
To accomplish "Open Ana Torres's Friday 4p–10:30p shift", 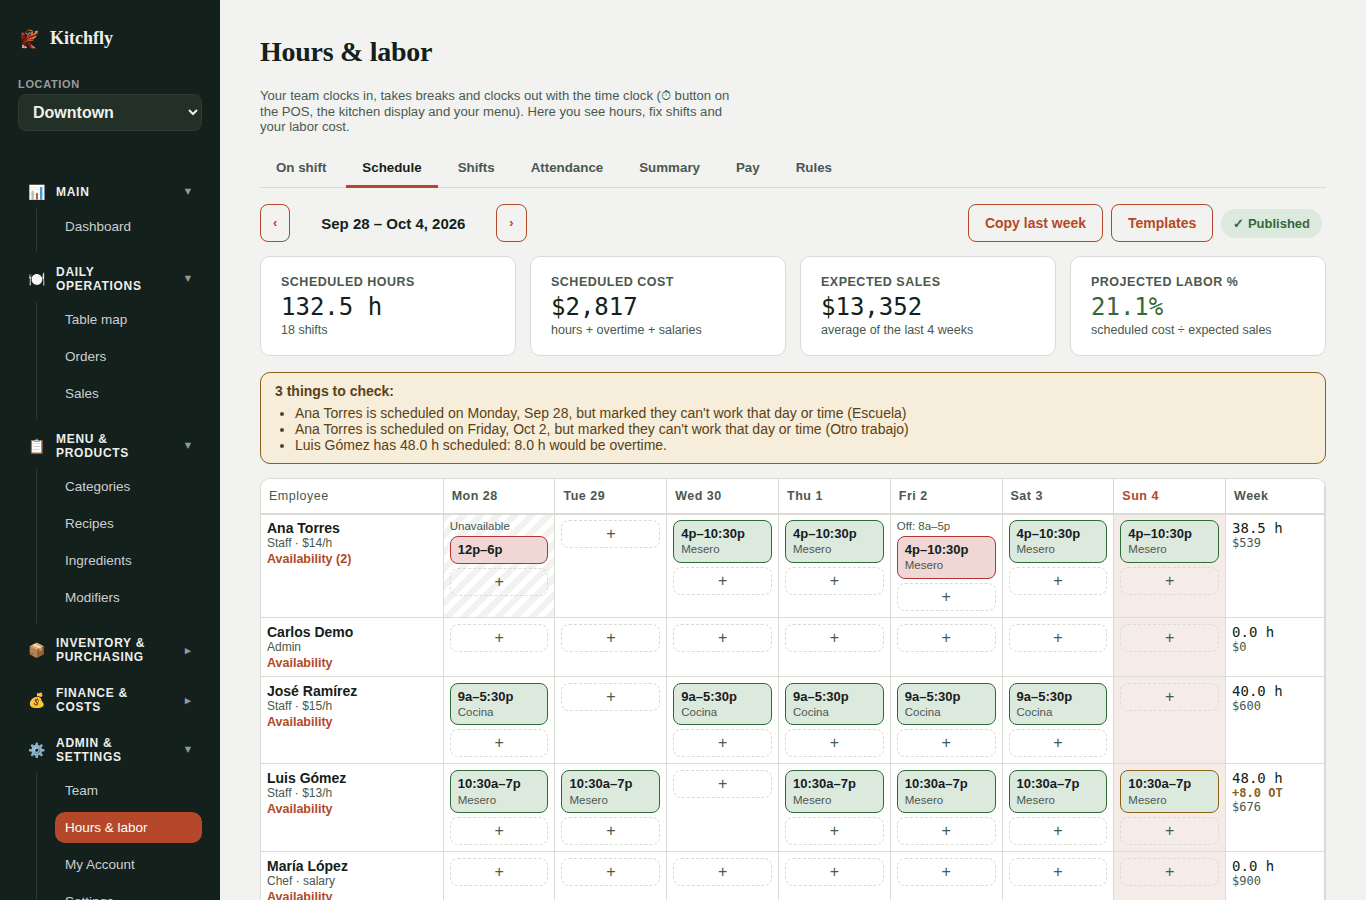I will pyautogui.click(x=946, y=557).
